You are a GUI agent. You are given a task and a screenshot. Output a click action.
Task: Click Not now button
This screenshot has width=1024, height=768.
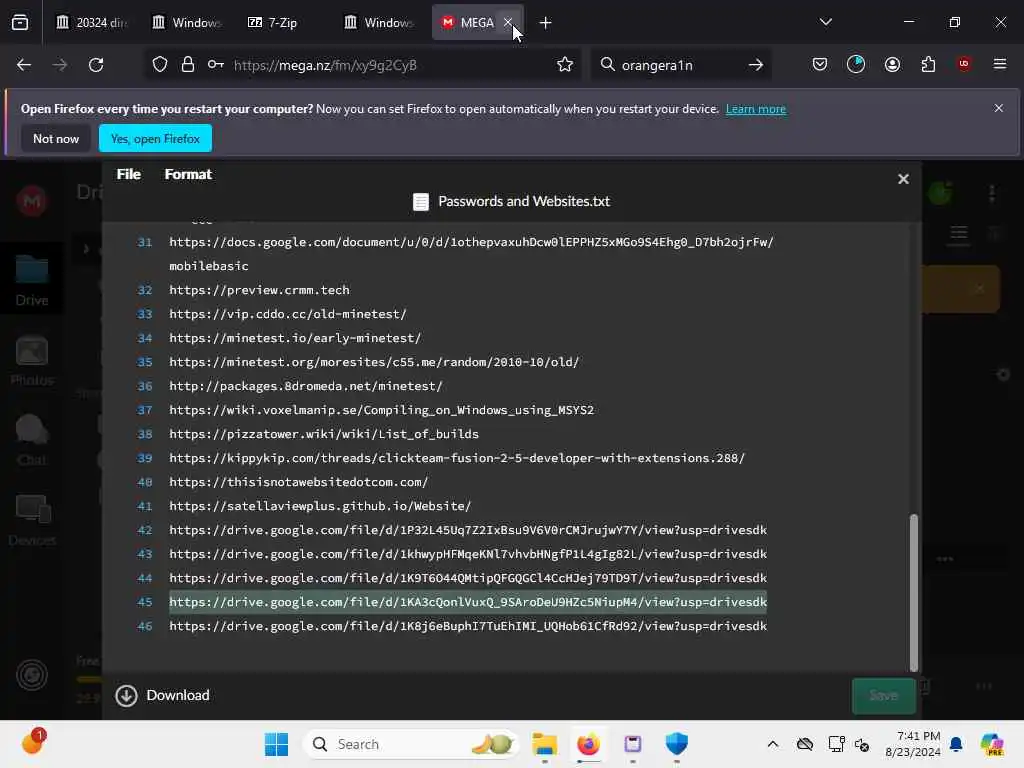[x=56, y=138]
